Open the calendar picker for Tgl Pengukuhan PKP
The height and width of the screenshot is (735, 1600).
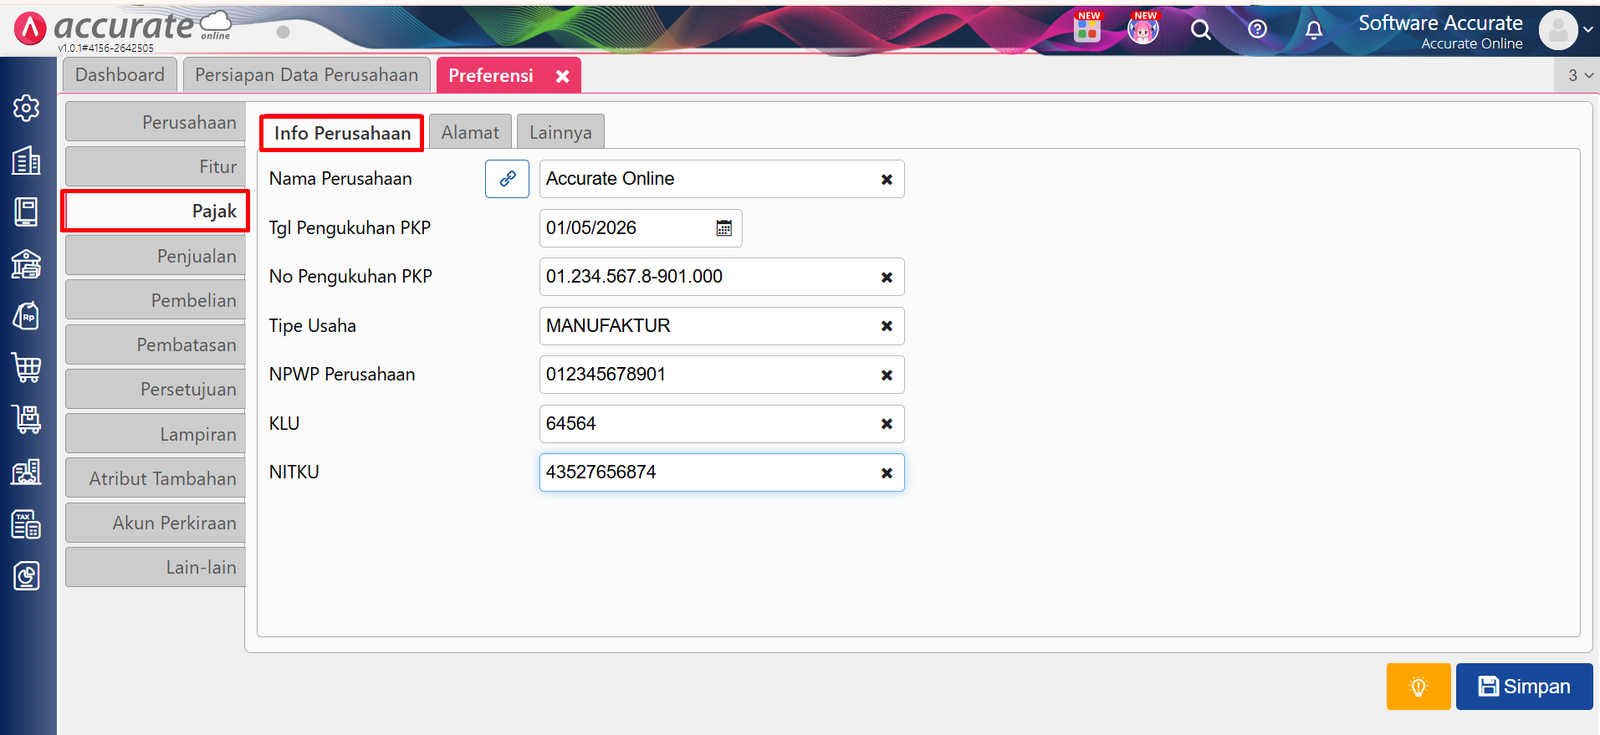[x=724, y=228]
